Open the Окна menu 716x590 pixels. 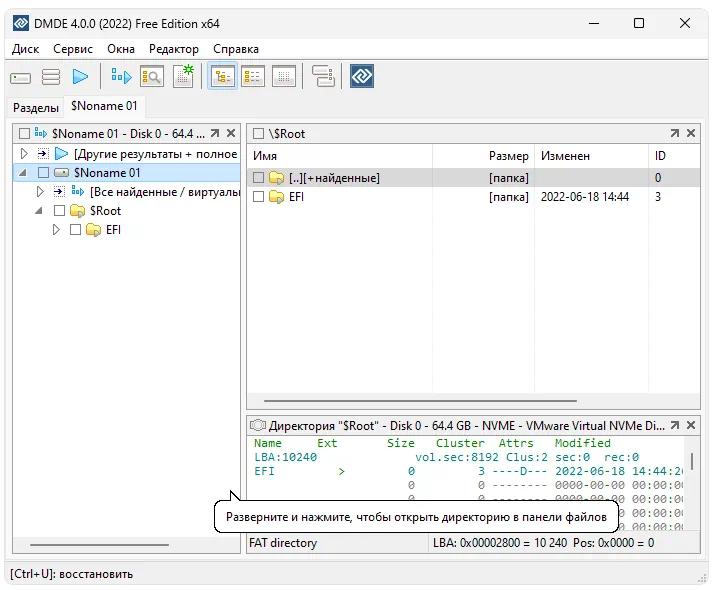pyautogui.click(x=121, y=49)
